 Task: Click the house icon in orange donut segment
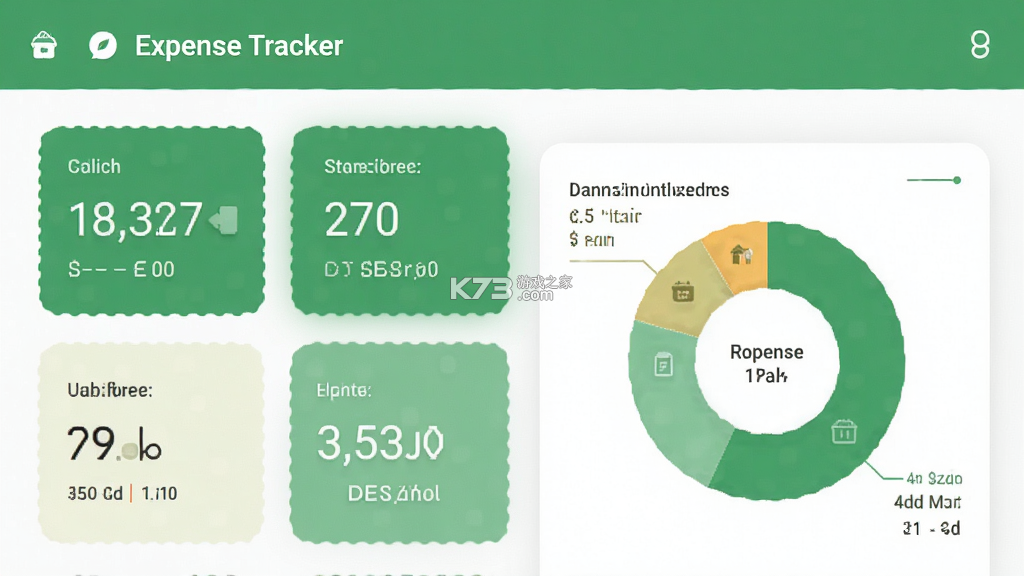pyautogui.click(x=741, y=254)
